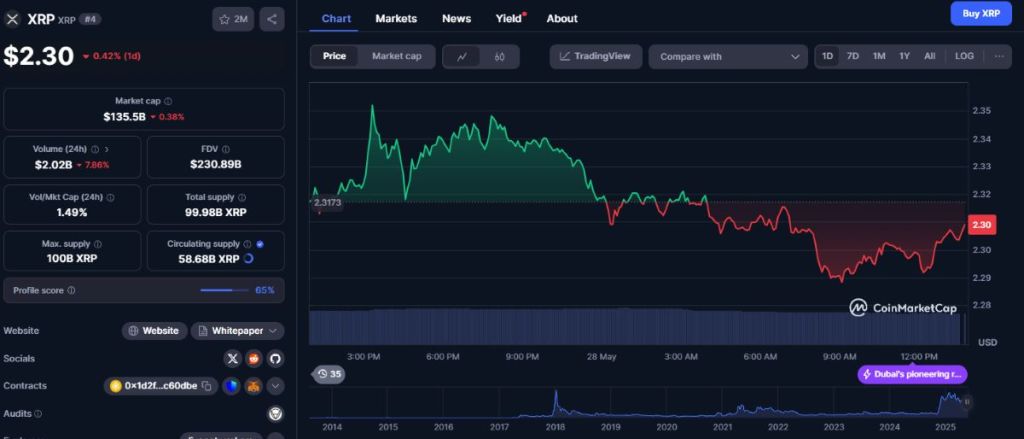Select the 1Y time range
The width and height of the screenshot is (1024, 439).
tap(904, 56)
